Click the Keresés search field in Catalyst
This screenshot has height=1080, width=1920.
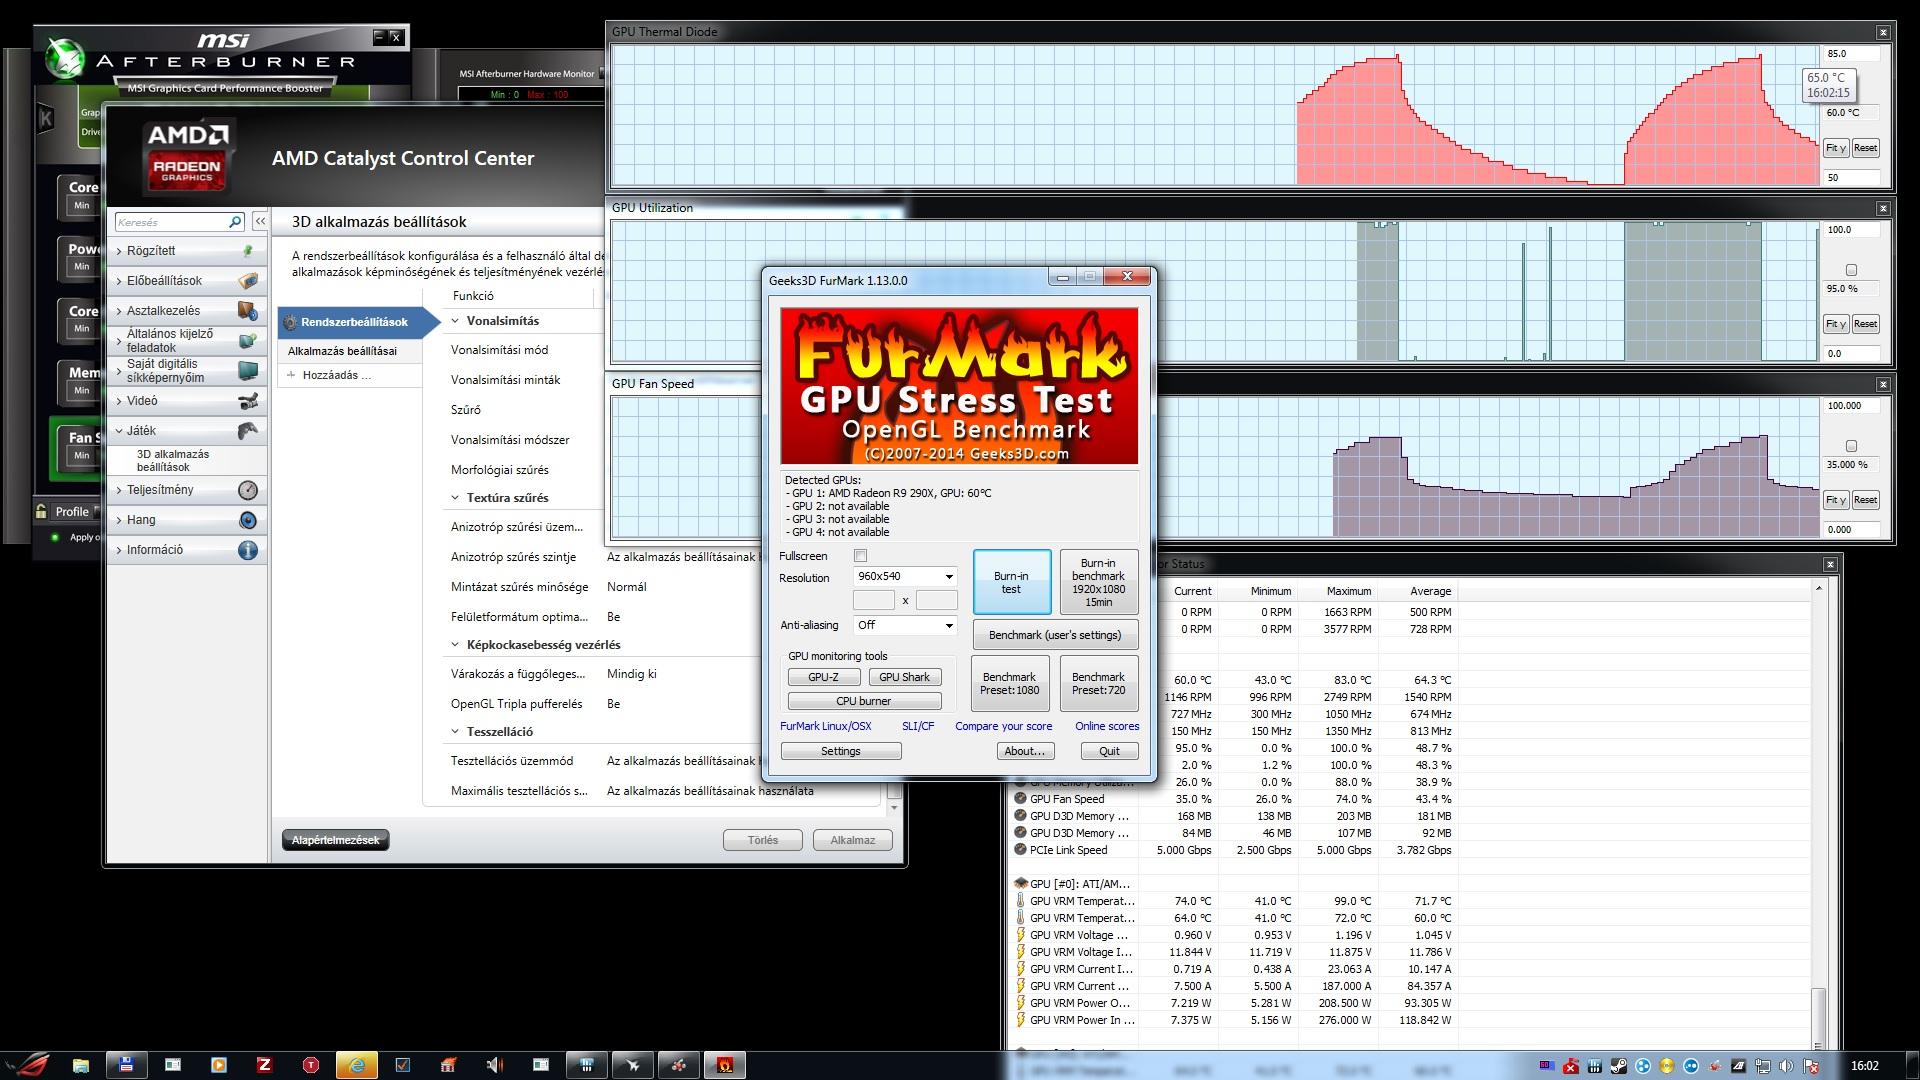pos(172,222)
